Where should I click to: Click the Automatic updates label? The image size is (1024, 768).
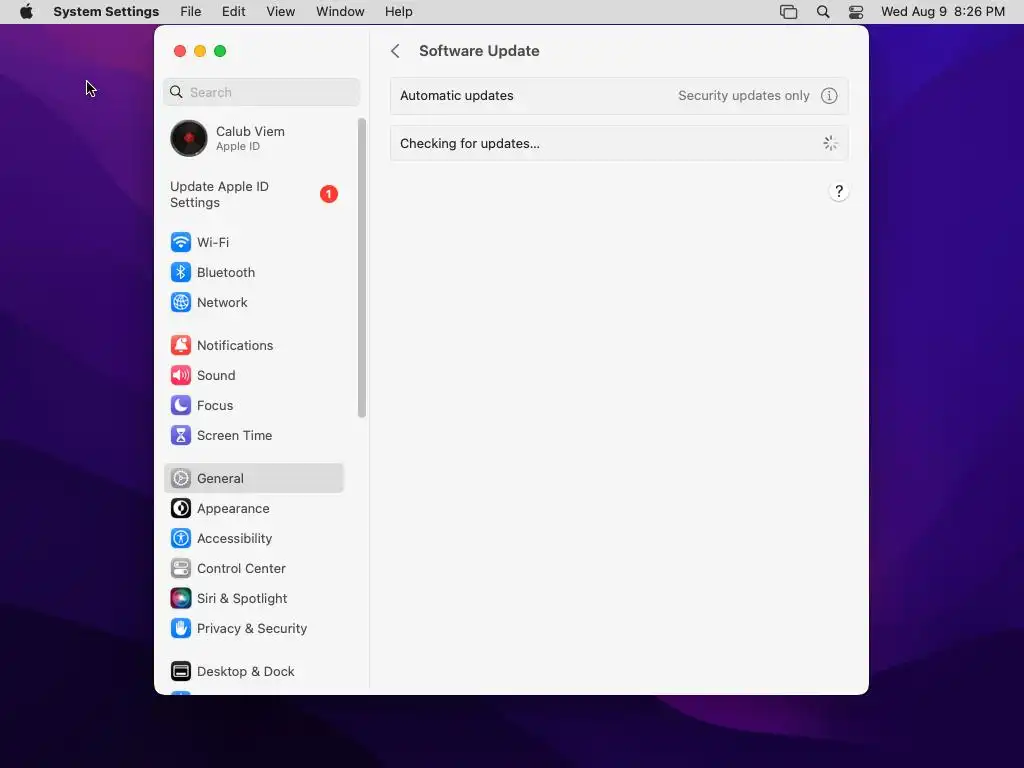pos(456,96)
